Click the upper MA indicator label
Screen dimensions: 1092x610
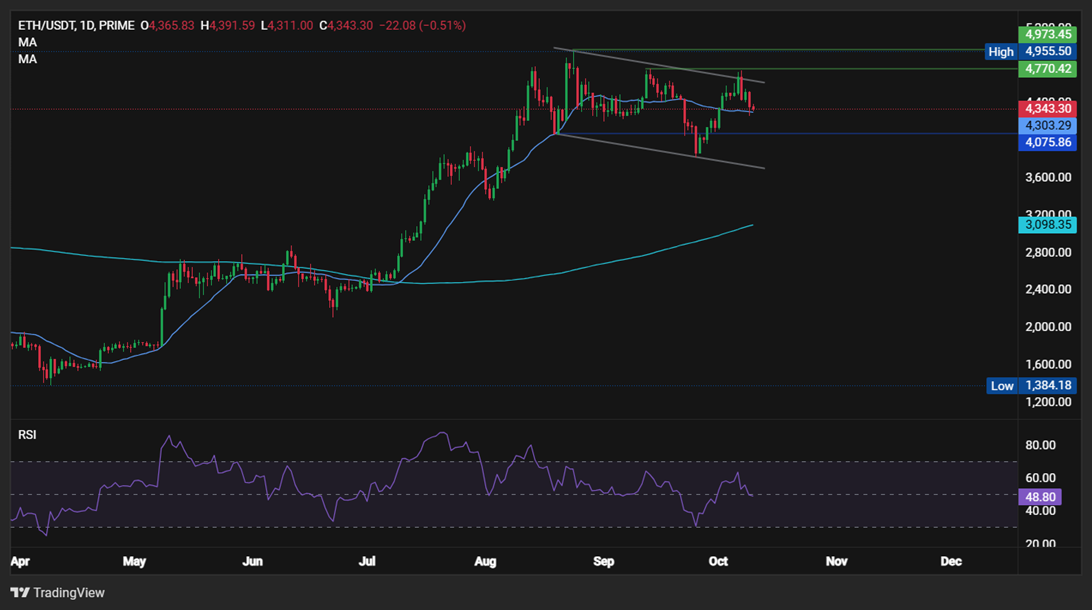pos(27,43)
